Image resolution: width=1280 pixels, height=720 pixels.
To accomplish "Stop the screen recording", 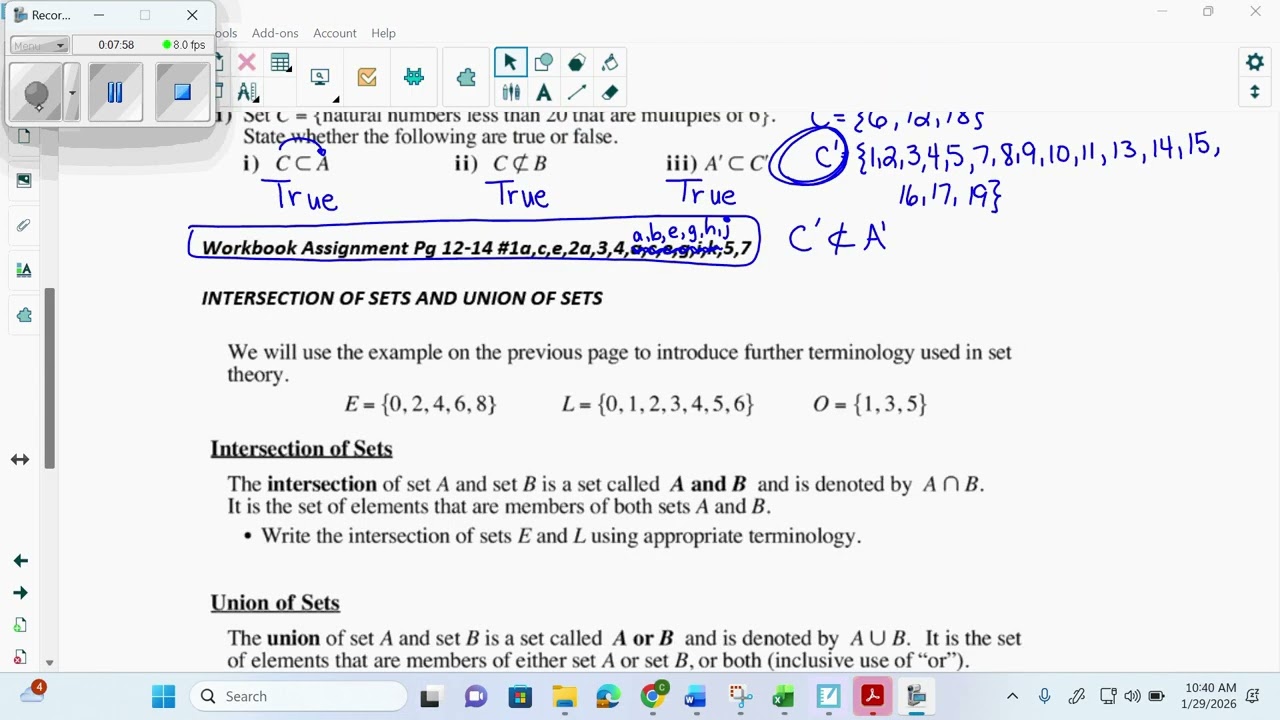I will 182,92.
